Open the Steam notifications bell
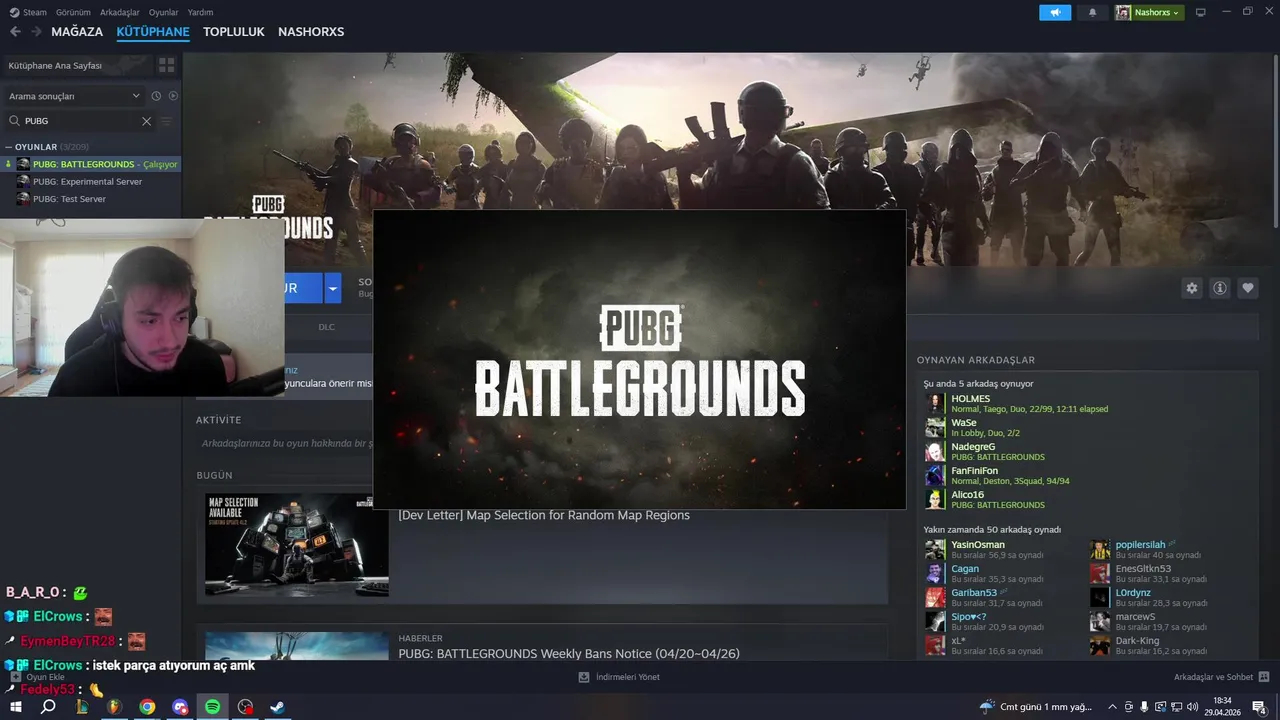The image size is (1280, 720). tap(1092, 12)
